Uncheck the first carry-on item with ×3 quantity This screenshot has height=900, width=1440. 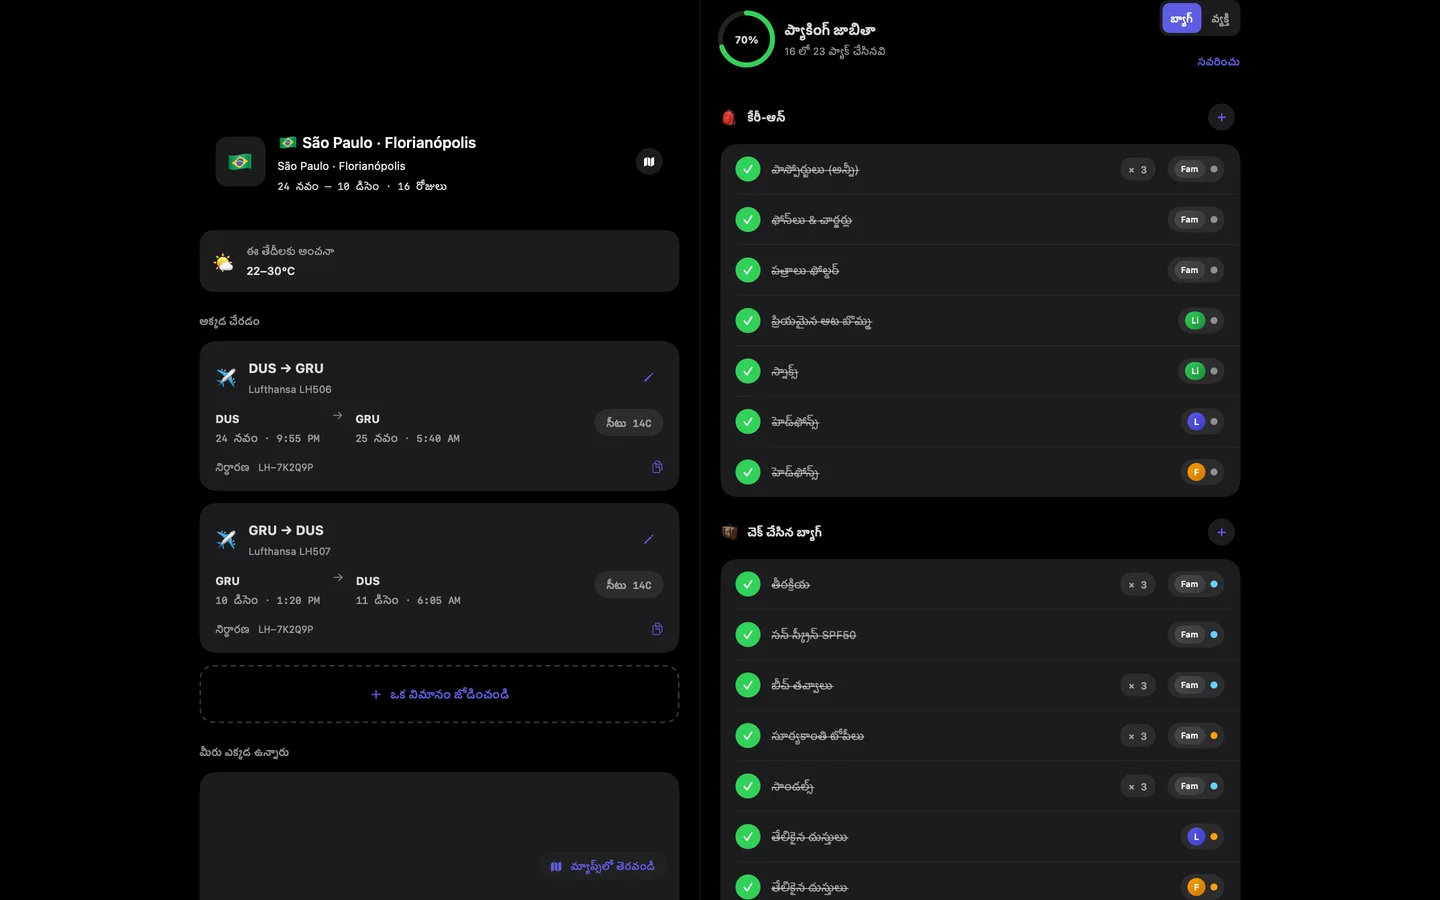pyautogui.click(x=748, y=169)
